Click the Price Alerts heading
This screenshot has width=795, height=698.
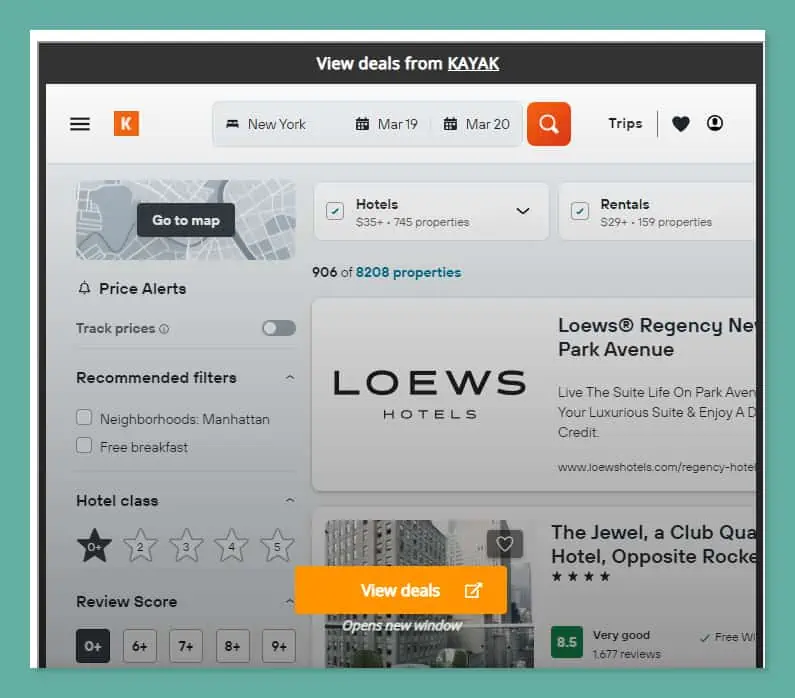142,288
